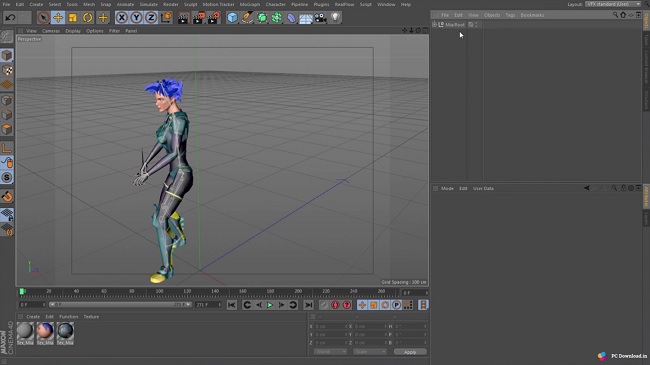Open the Attribute Manager Mode menu
The image size is (650, 365).
coord(447,188)
